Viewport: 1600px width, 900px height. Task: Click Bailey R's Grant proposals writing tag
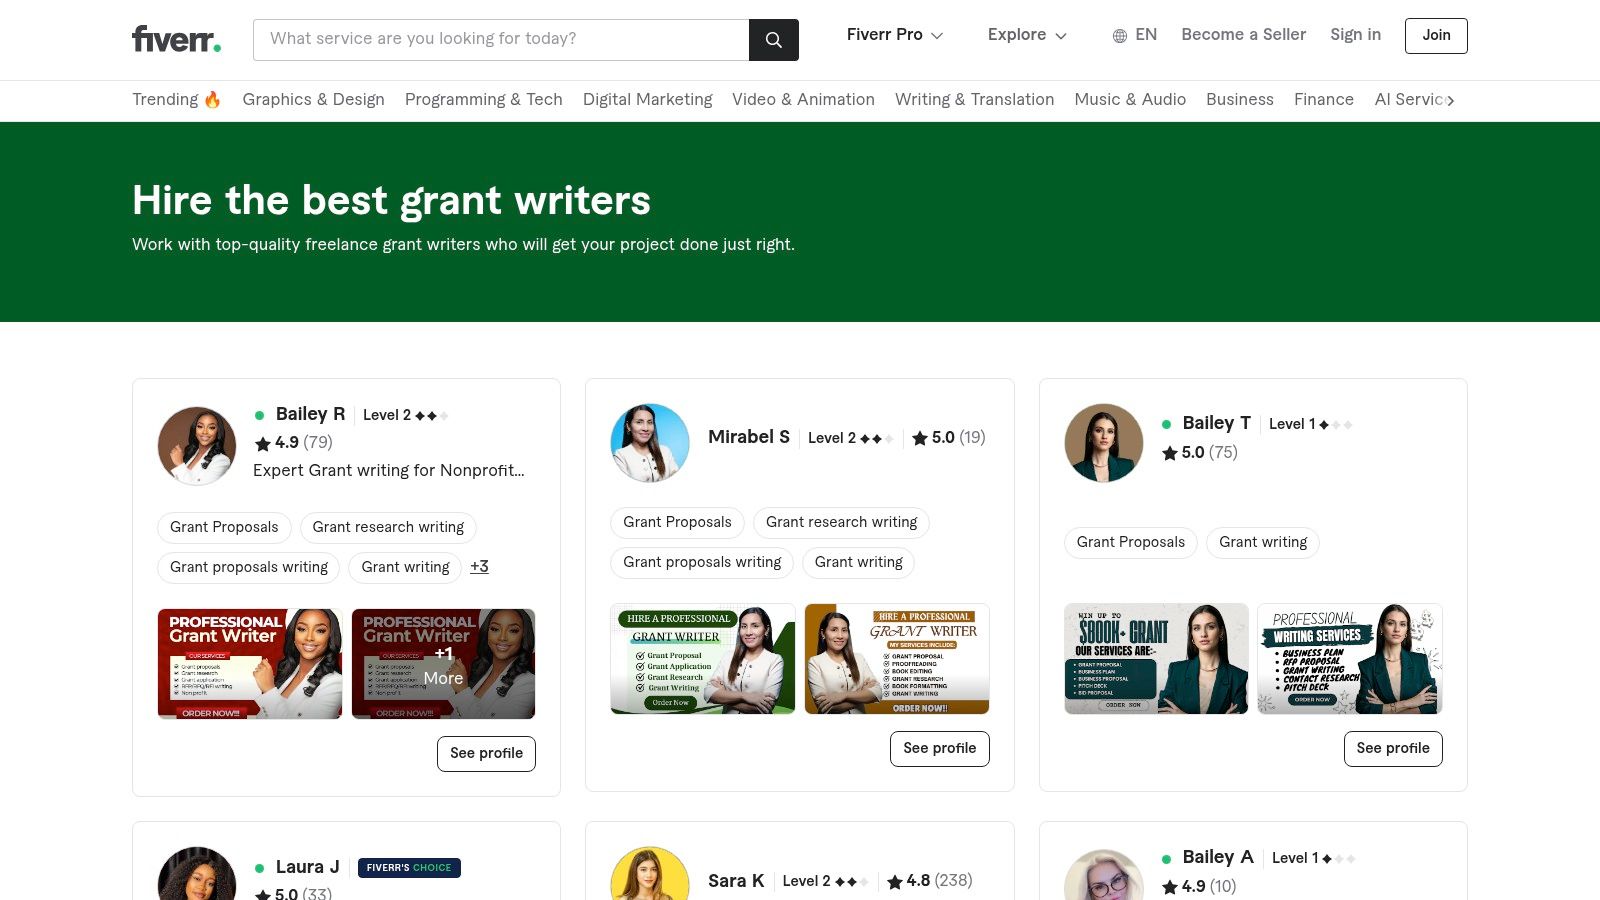[x=249, y=567]
